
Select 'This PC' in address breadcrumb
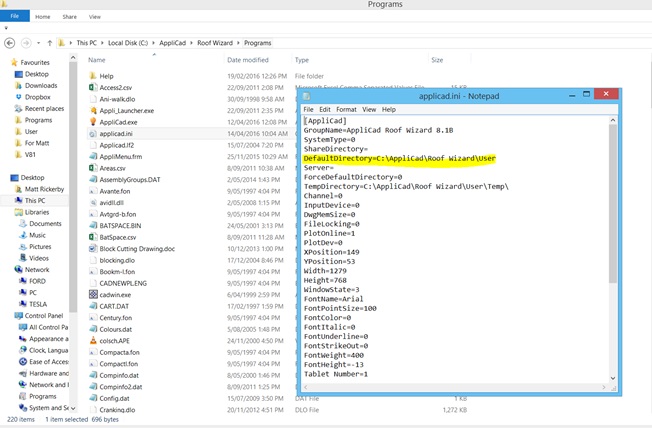pos(86,43)
